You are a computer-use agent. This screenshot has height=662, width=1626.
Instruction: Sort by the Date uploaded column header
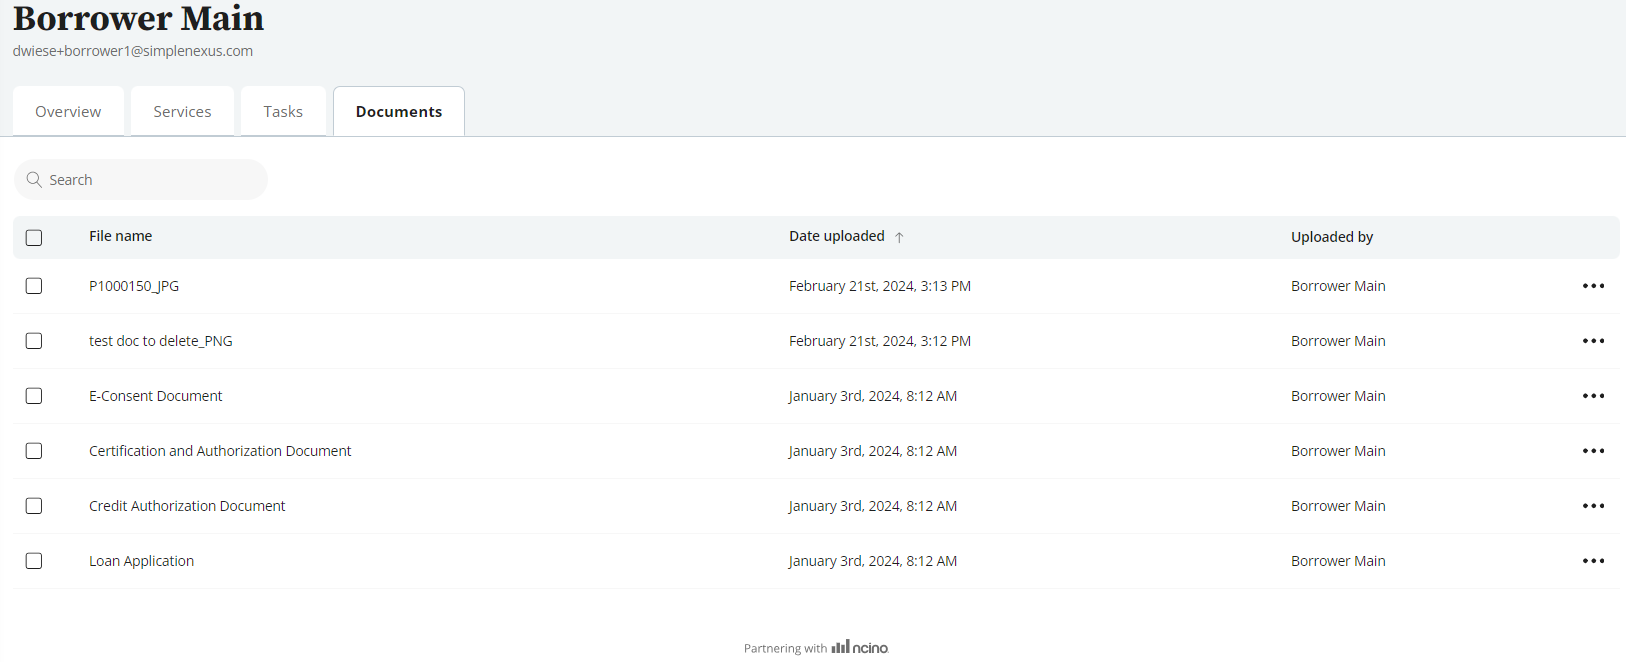tap(837, 236)
